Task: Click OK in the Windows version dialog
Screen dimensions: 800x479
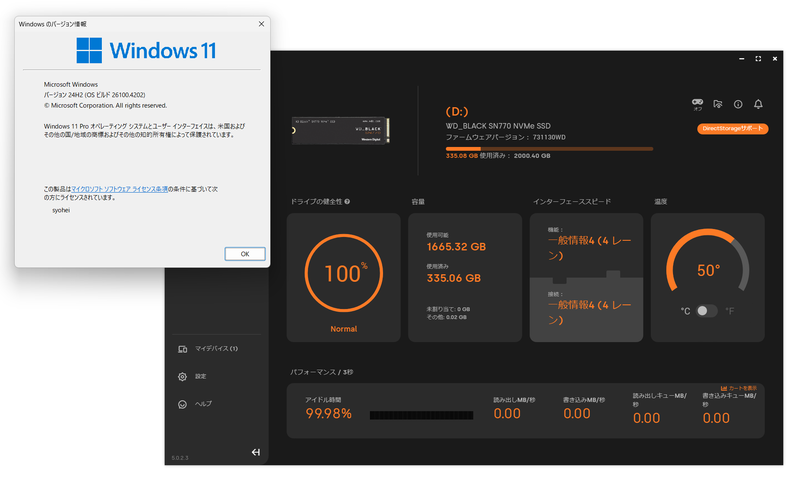Action: (245, 254)
